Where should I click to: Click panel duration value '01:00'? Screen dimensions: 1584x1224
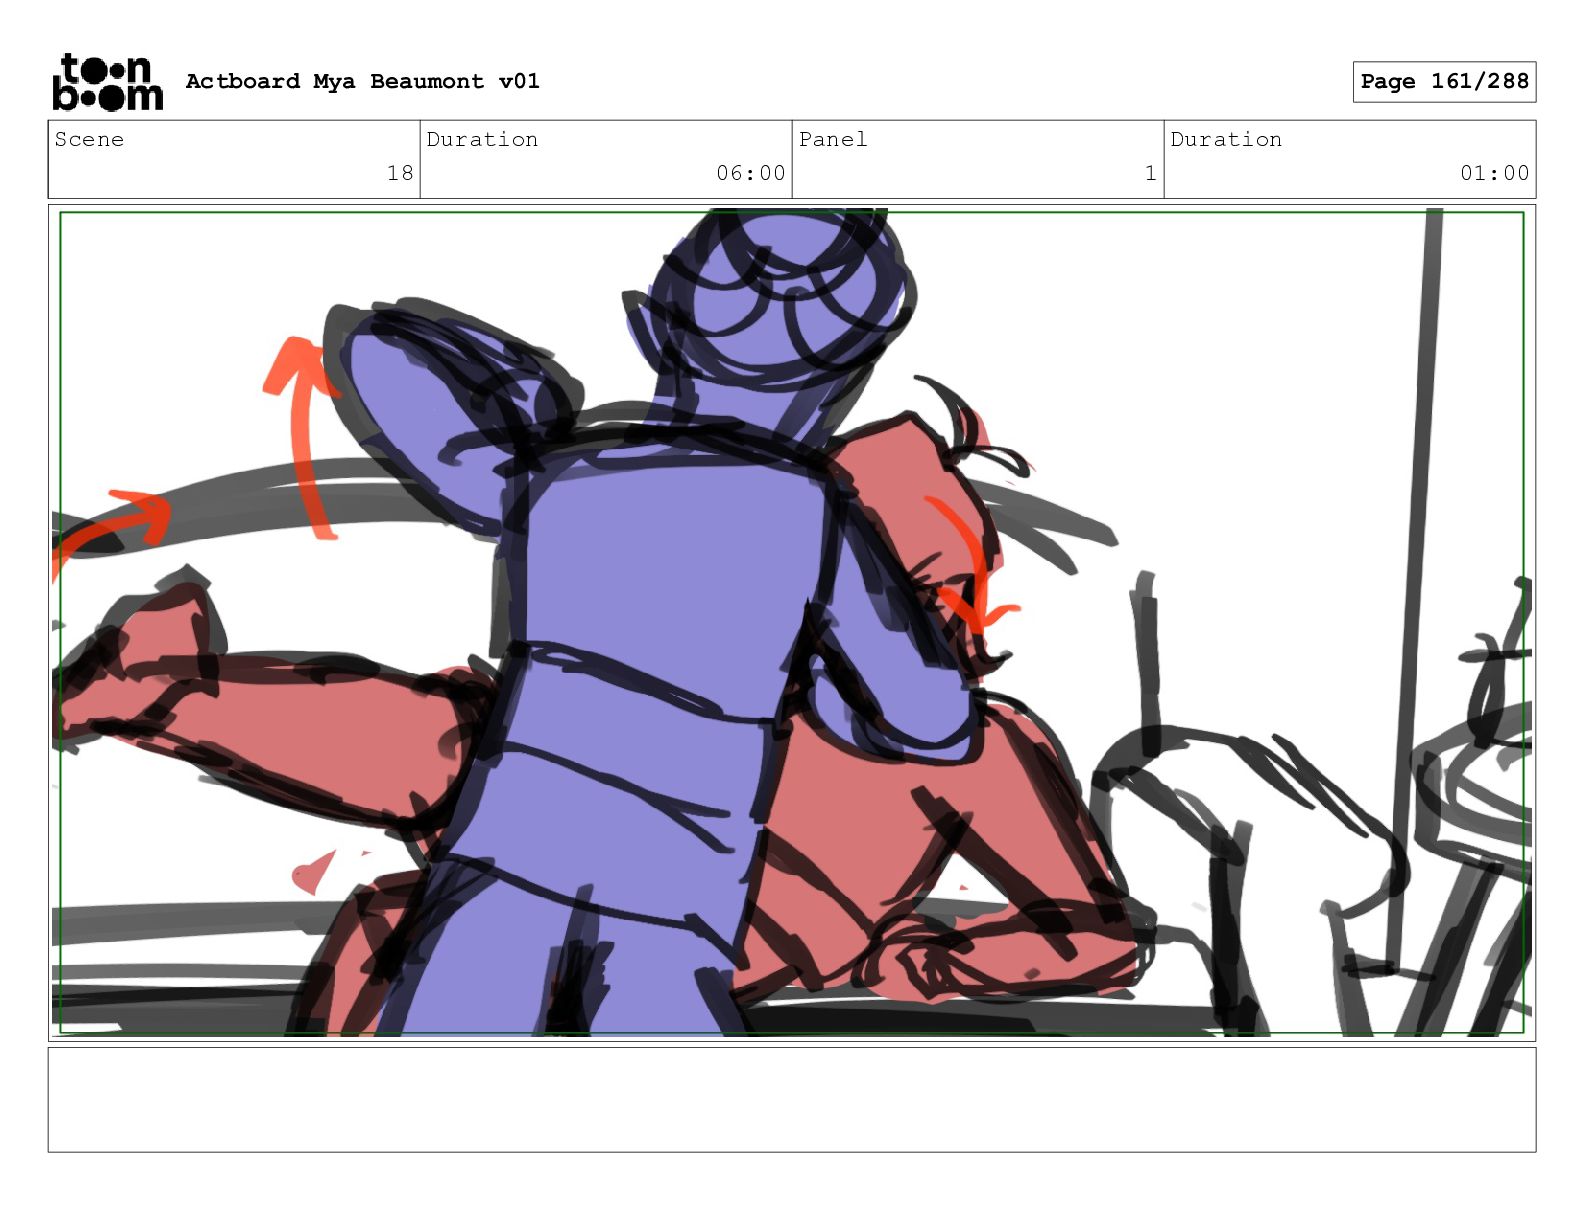[1494, 173]
